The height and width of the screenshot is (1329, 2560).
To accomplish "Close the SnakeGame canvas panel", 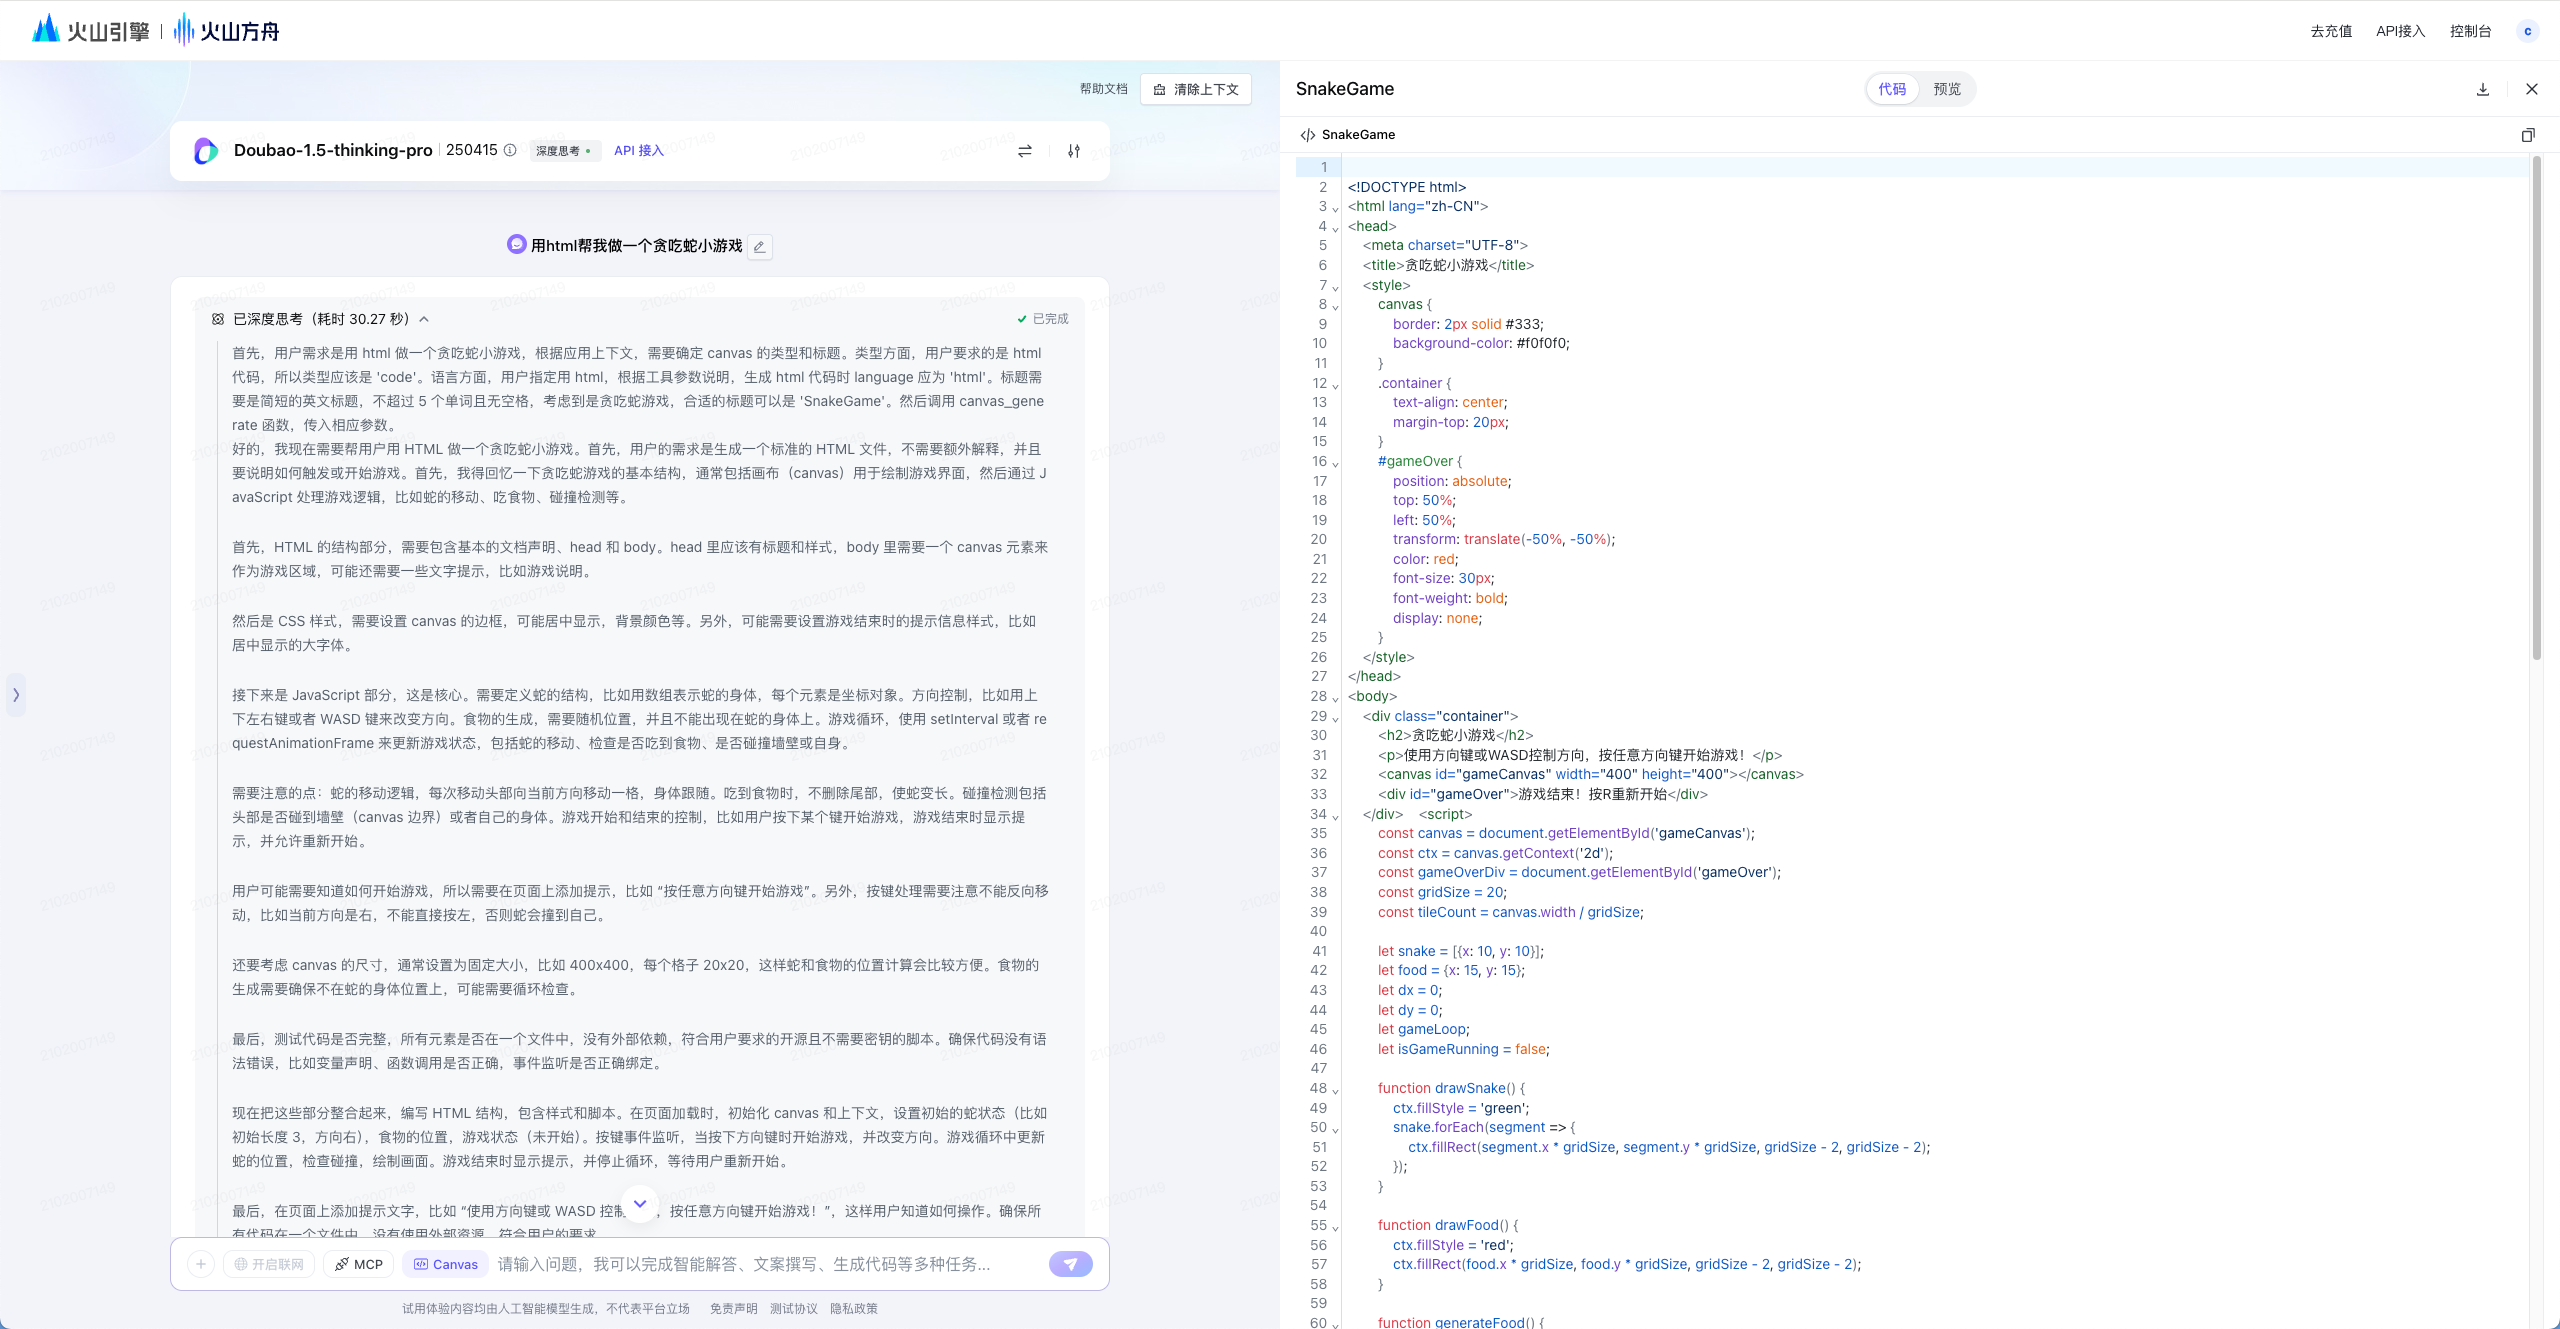I will pyautogui.click(x=2531, y=89).
